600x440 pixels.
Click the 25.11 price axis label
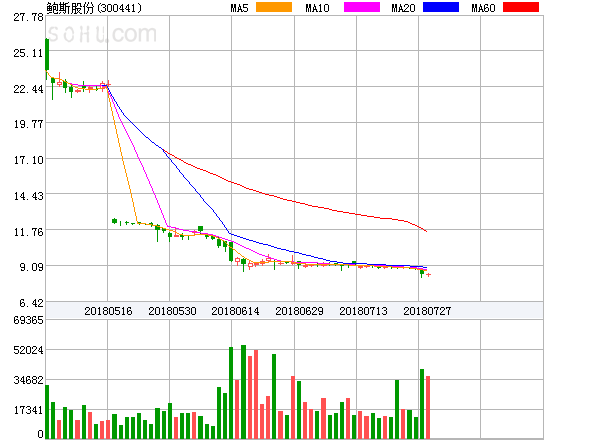[28, 53]
